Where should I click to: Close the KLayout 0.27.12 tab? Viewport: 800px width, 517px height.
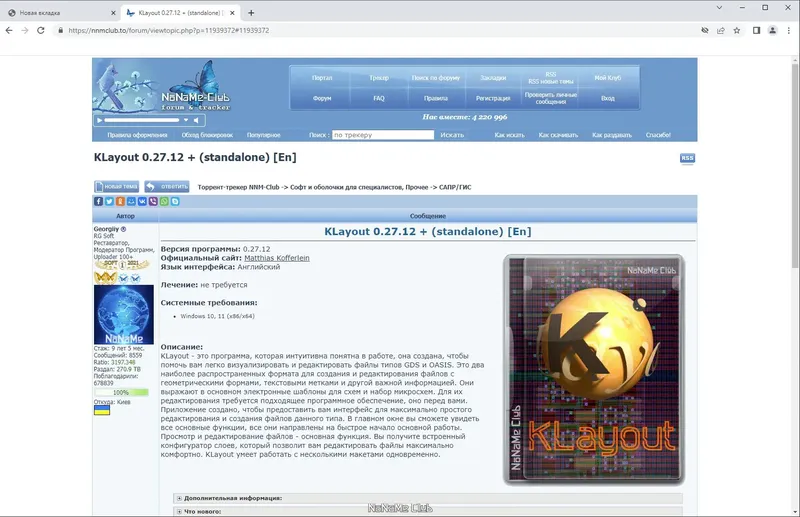point(232,13)
